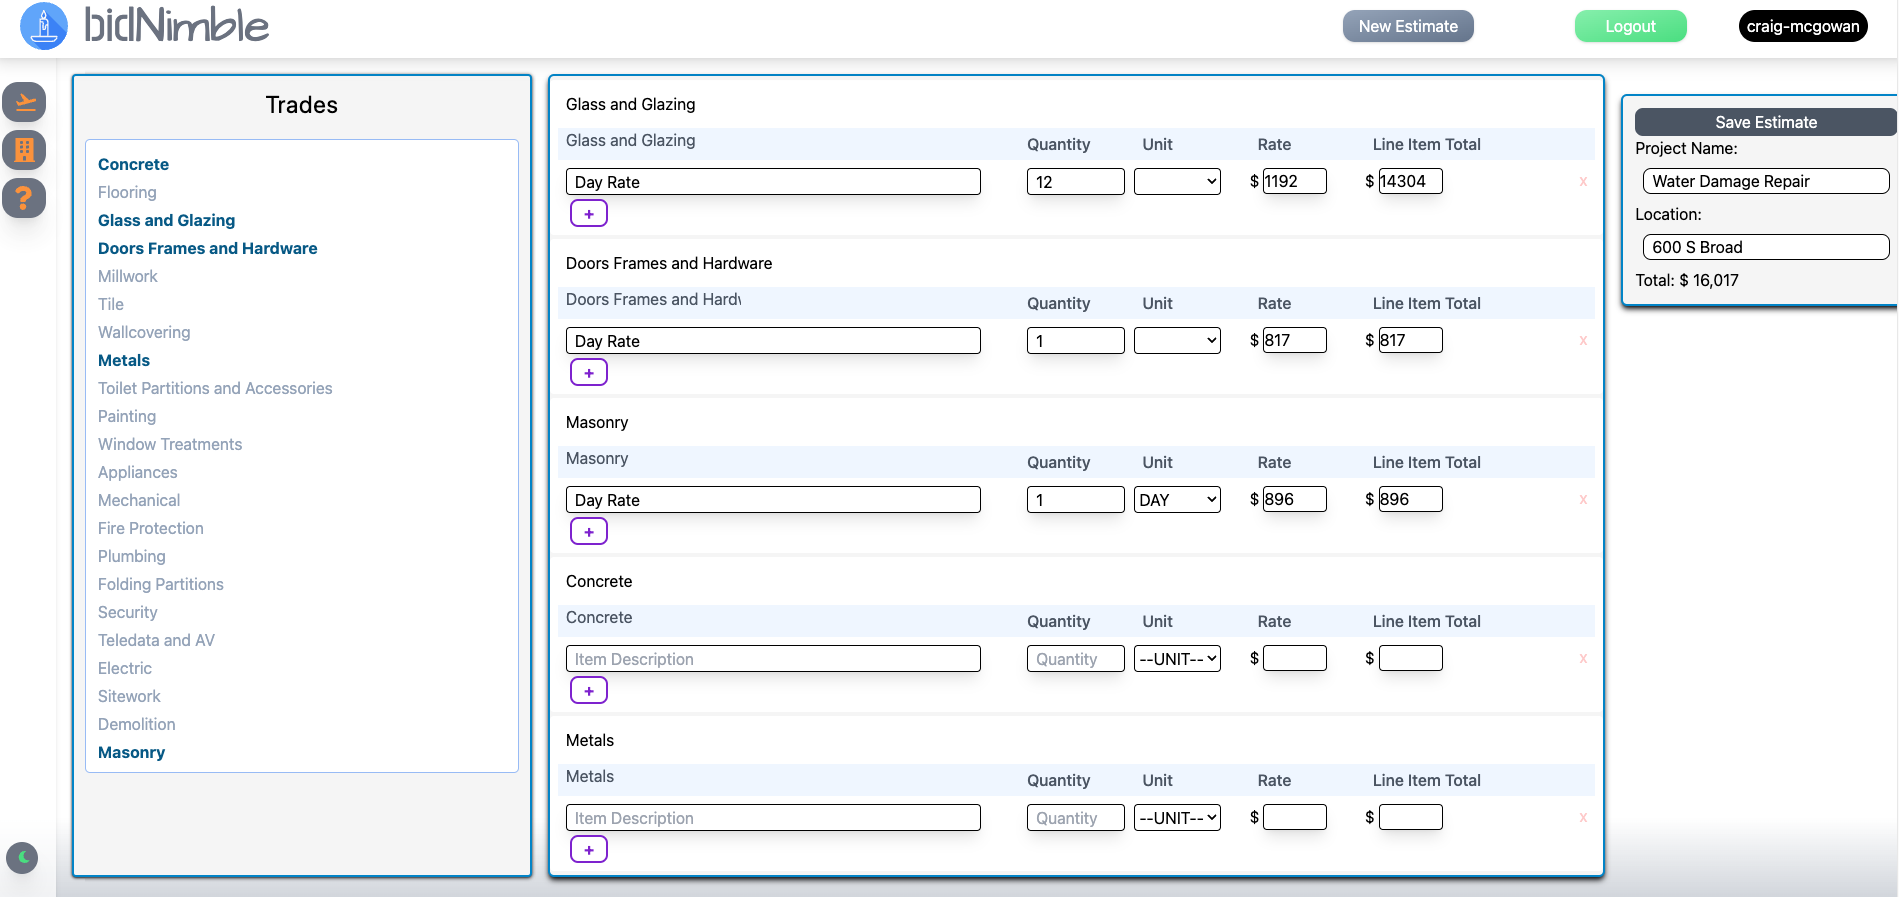Toggle dark mode moon icon
This screenshot has width=1899, height=897.
coord(22,858)
